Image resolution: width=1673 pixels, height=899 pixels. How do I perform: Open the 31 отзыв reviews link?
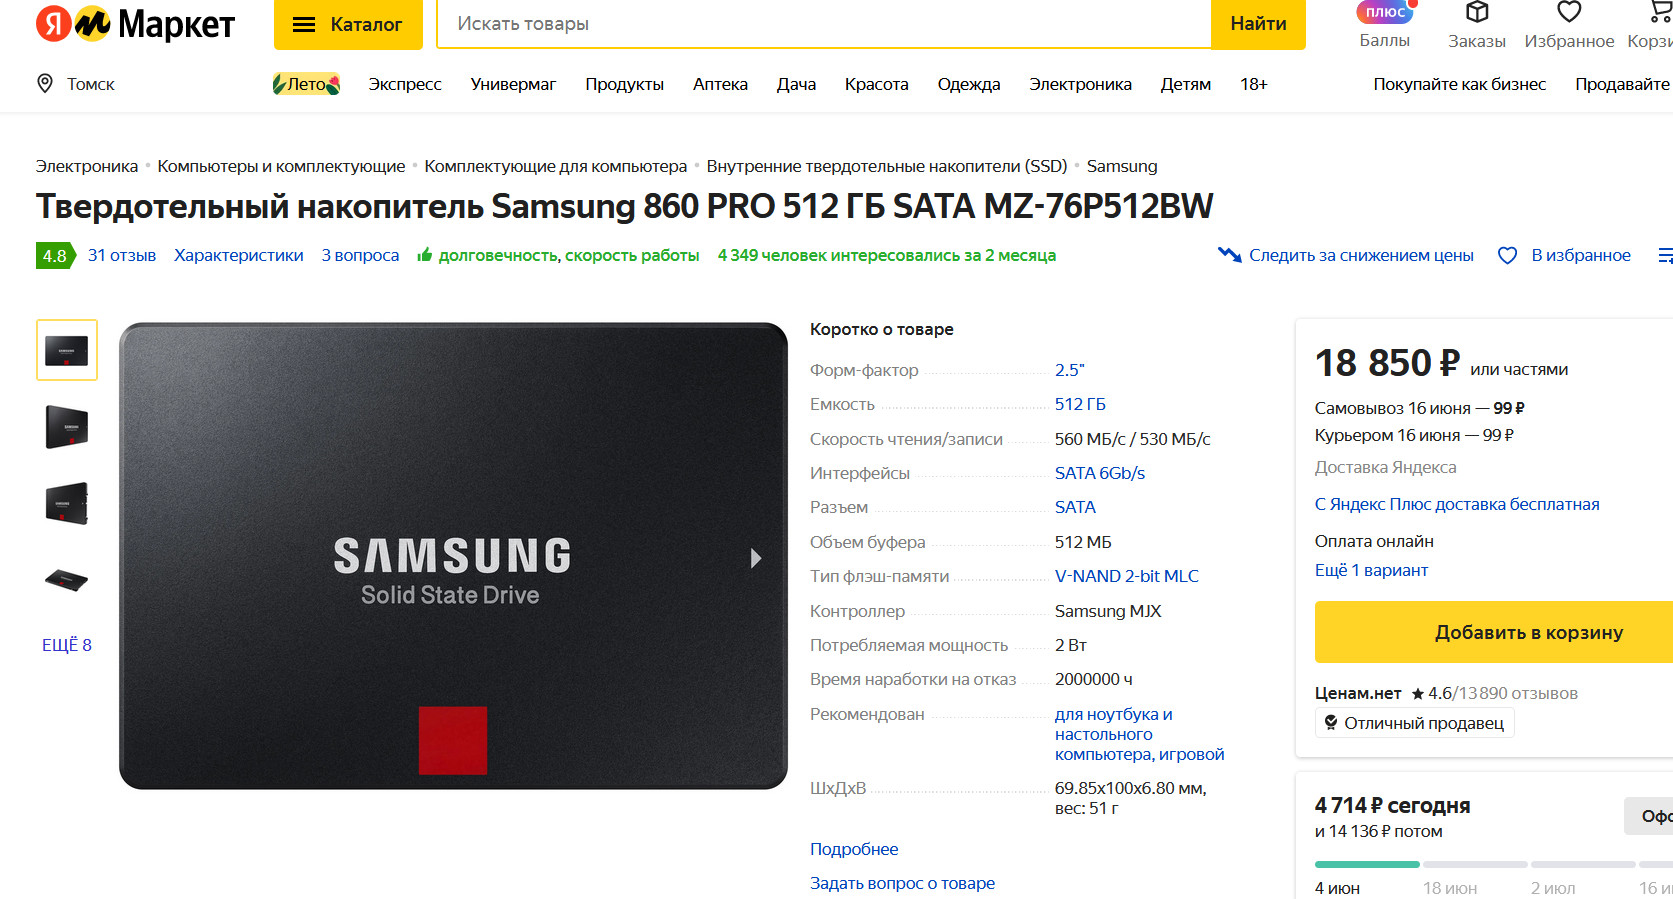point(122,256)
